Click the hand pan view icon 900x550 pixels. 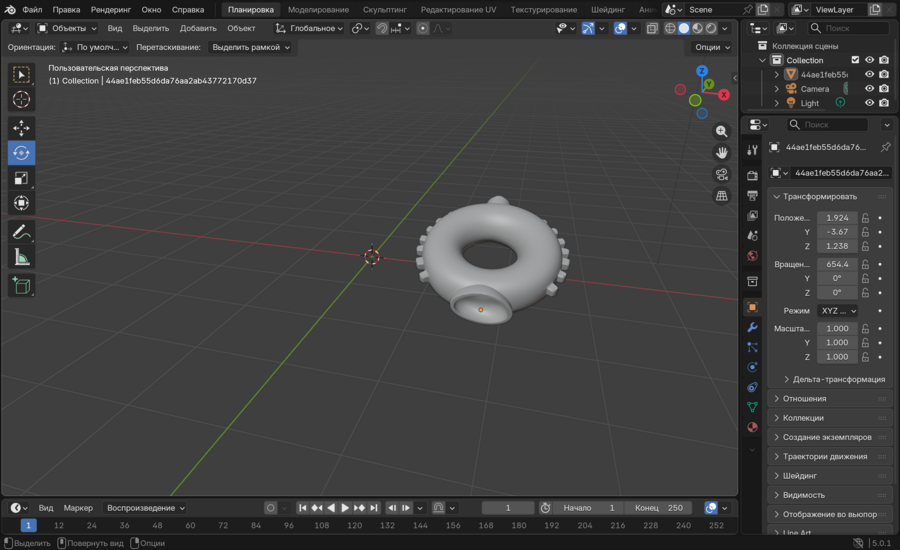click(x=721, y=152)
